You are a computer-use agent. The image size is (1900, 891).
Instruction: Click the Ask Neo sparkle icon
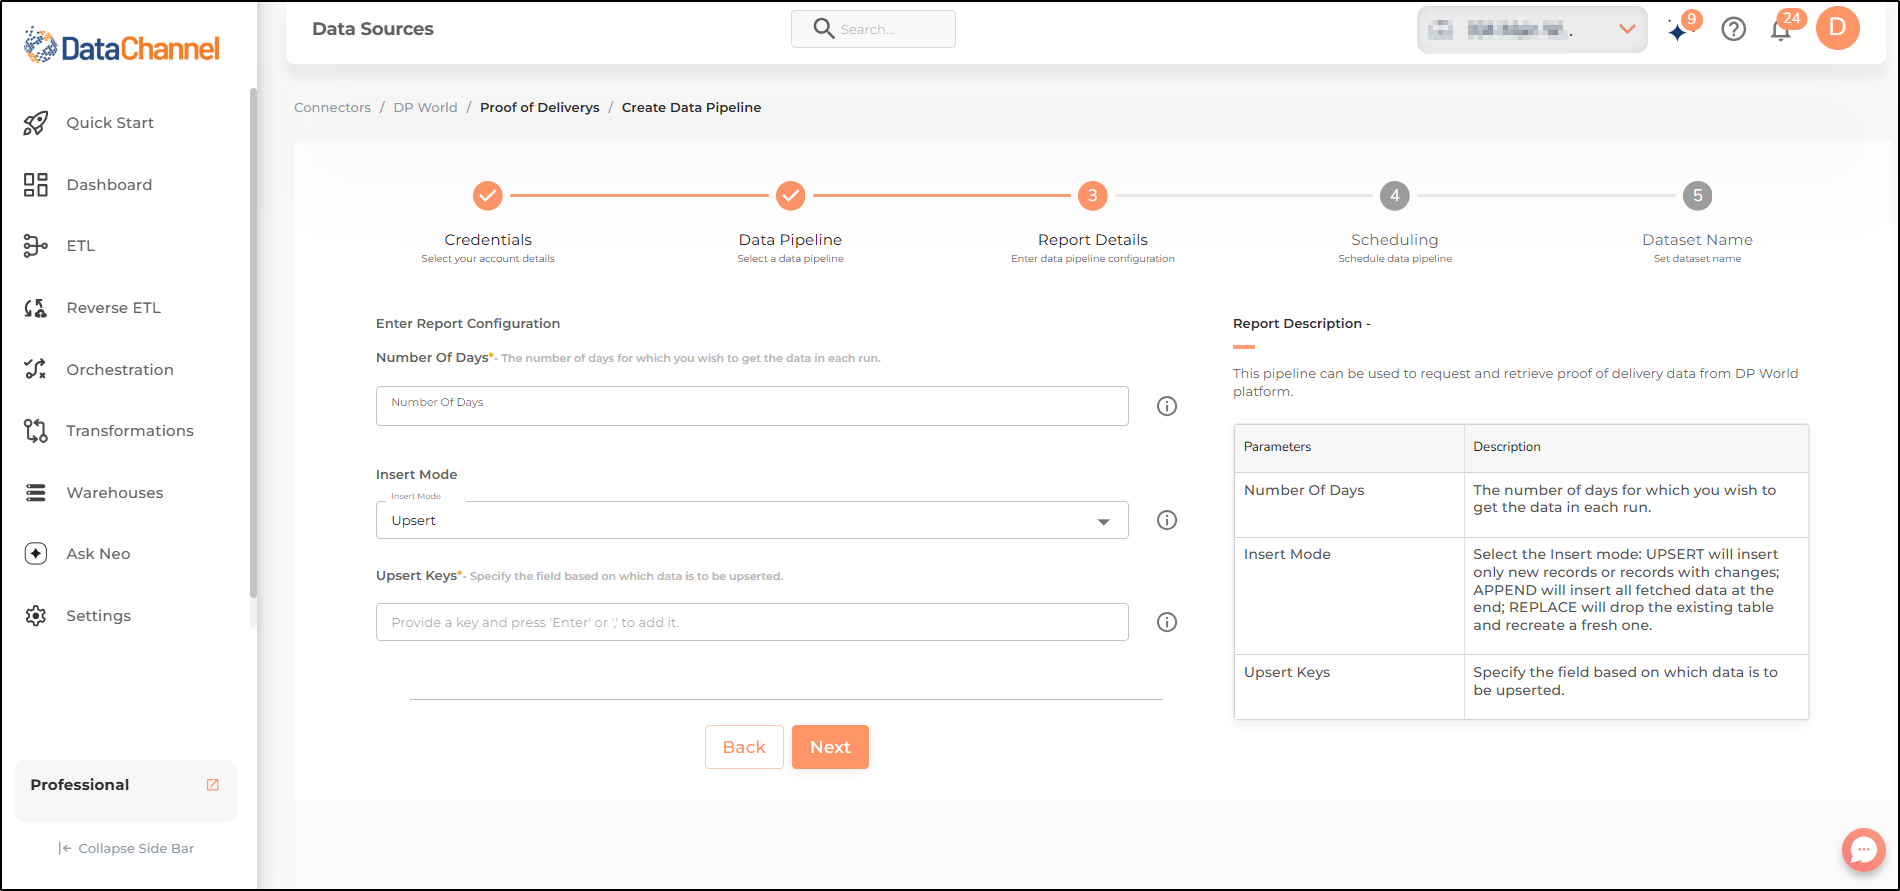coord(36,554)
